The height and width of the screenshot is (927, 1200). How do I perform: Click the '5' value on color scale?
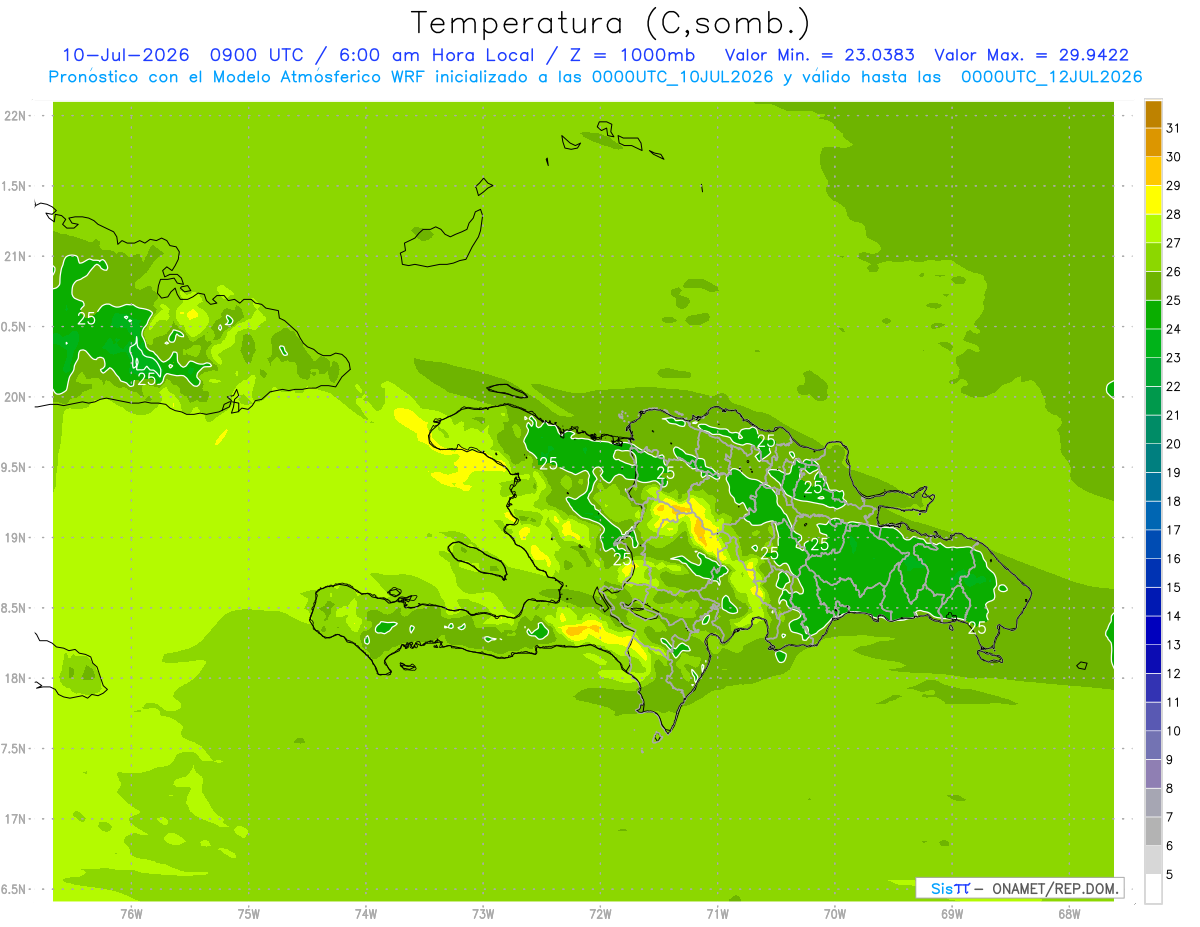(x=1169, y=874)
